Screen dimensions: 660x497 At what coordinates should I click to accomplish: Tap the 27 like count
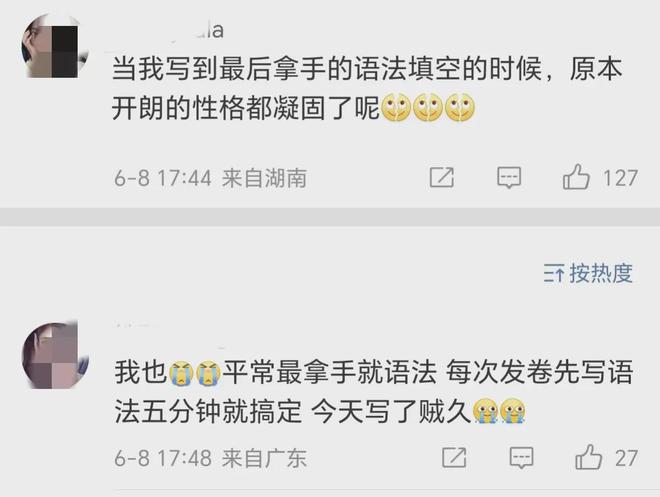[626, 458]
